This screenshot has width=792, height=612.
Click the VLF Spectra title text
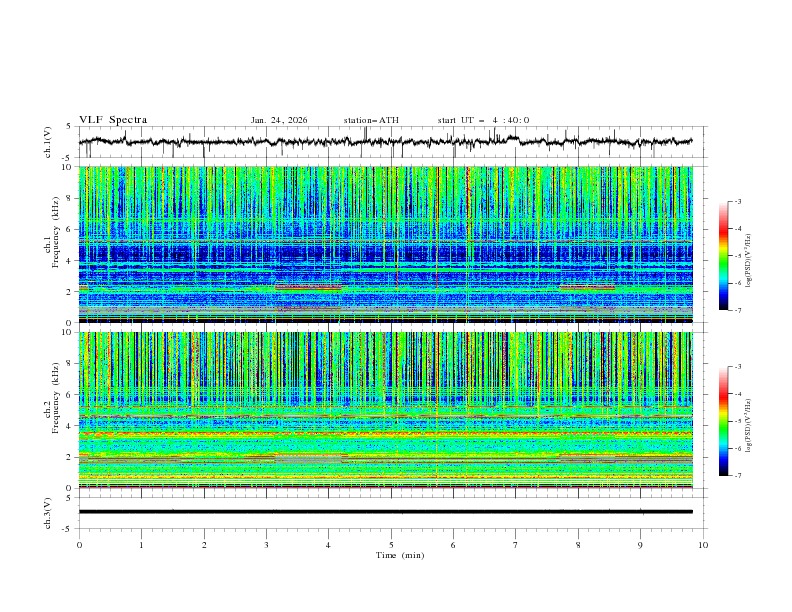point(113,120)
